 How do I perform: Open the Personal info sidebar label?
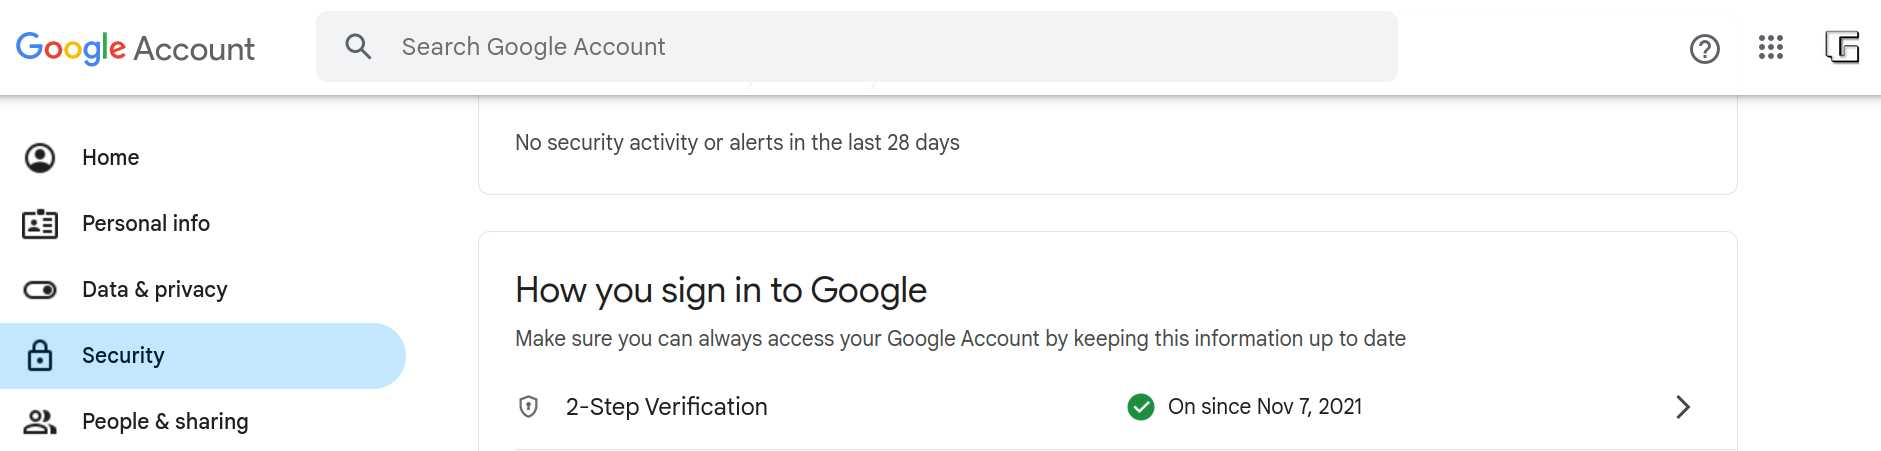click(146, 224)
